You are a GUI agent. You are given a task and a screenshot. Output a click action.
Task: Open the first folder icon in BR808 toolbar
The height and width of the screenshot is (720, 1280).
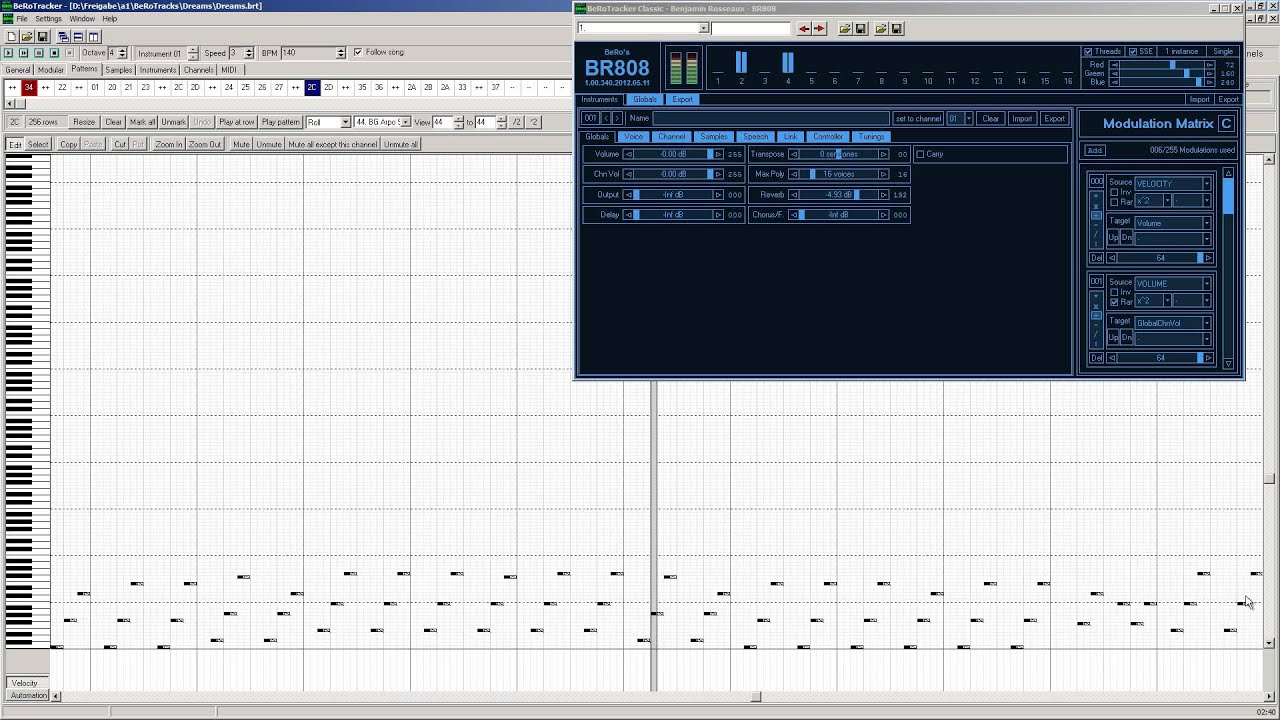click(845, 29)
